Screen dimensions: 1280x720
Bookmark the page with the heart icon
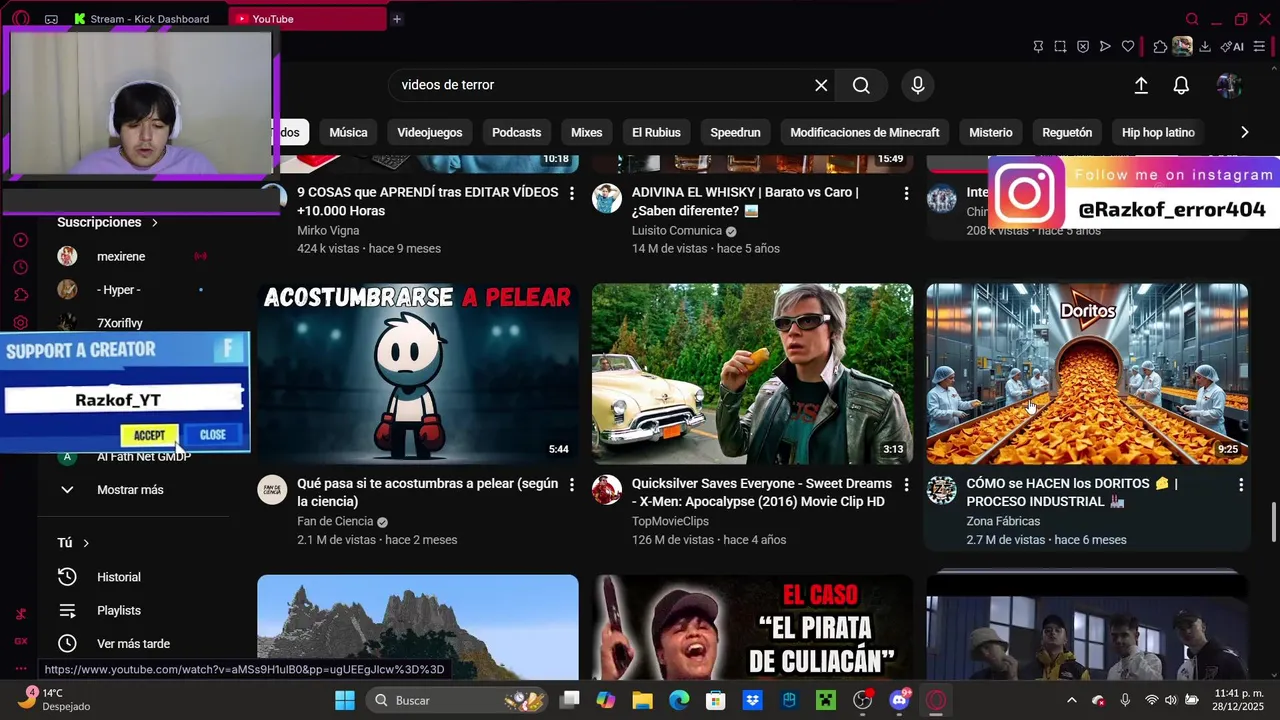(x=1128, y=46)
